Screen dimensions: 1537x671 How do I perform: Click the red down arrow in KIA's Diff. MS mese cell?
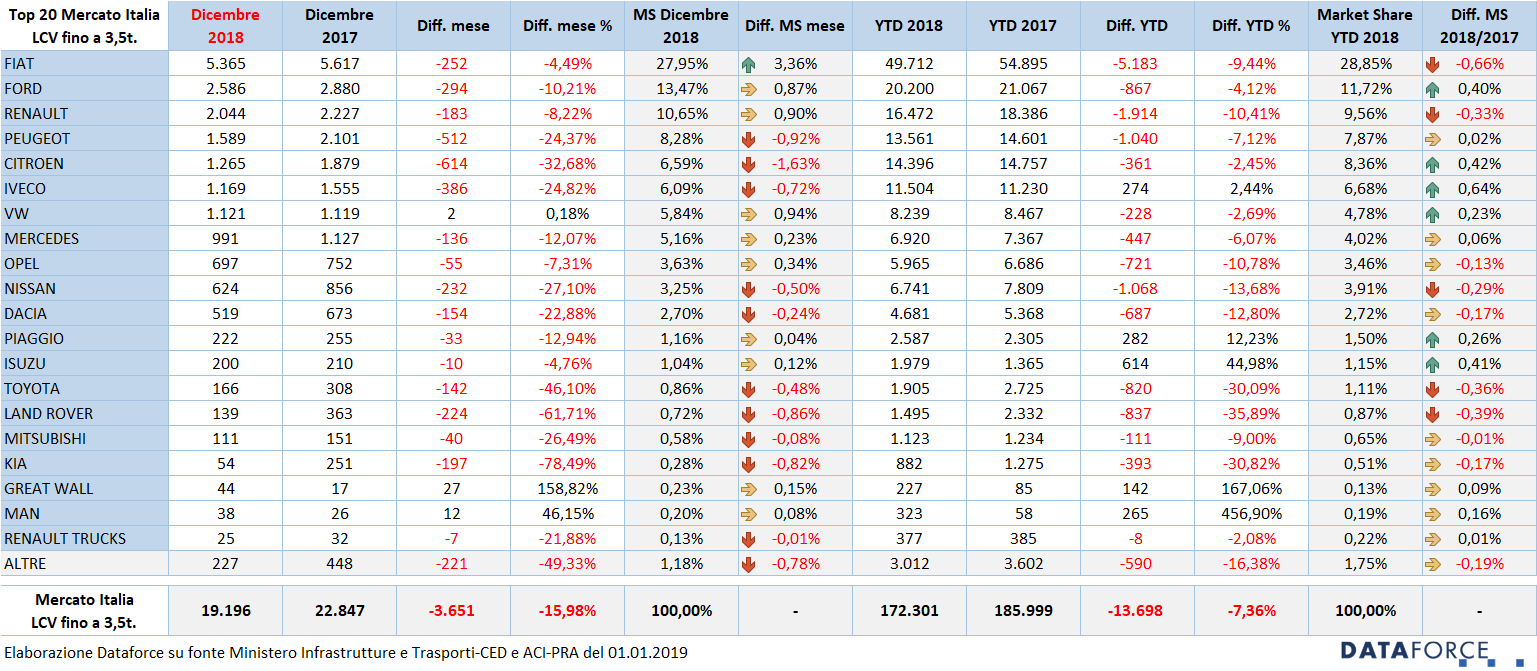(749, 464)
